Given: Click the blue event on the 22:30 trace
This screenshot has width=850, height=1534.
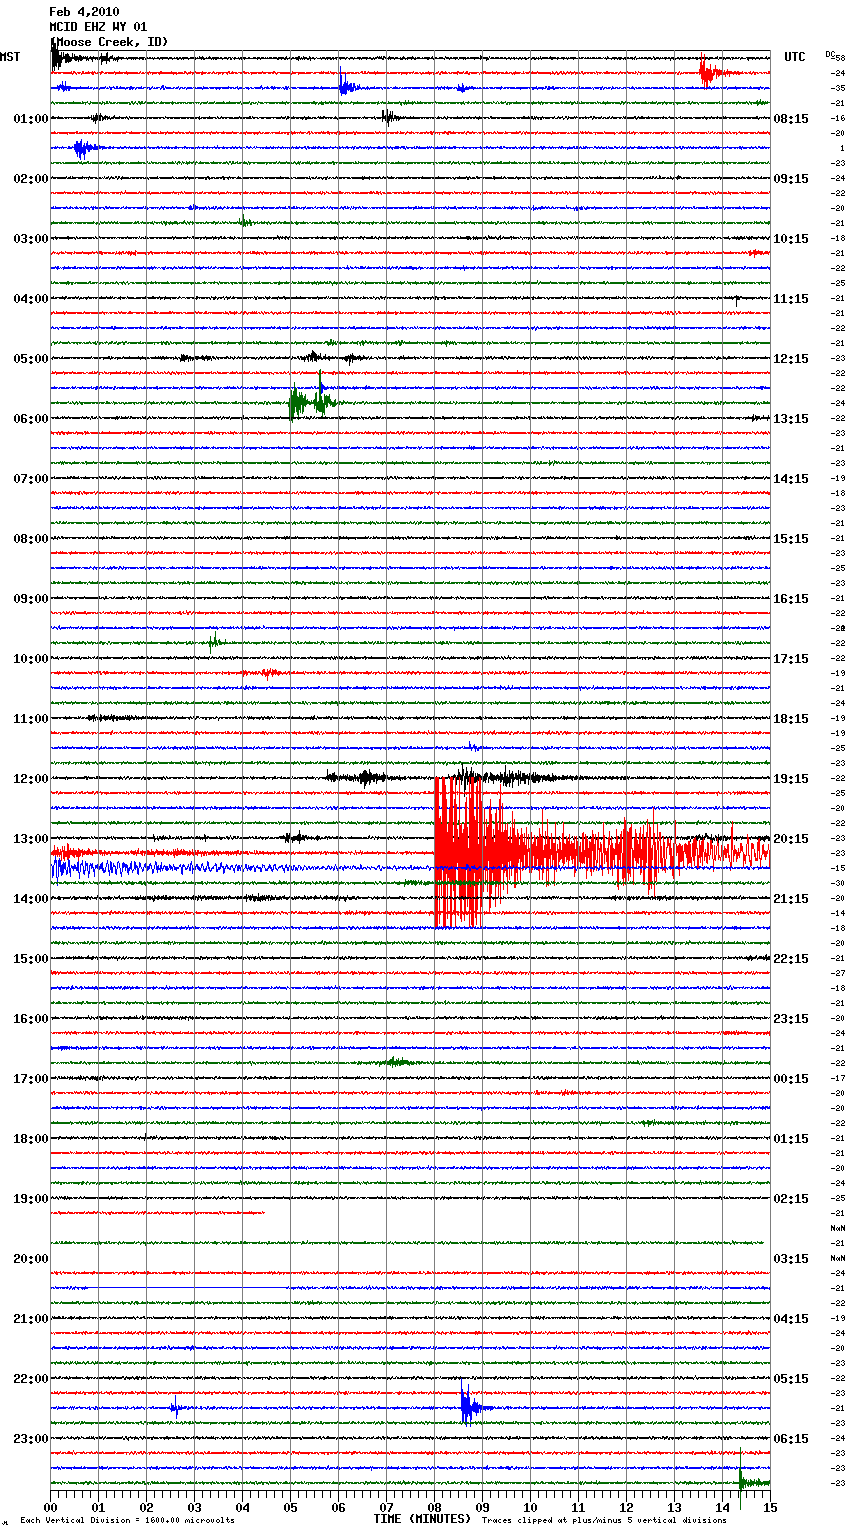Looking at the screenshot, I should pyautogui.click(x=468, y=1407).
